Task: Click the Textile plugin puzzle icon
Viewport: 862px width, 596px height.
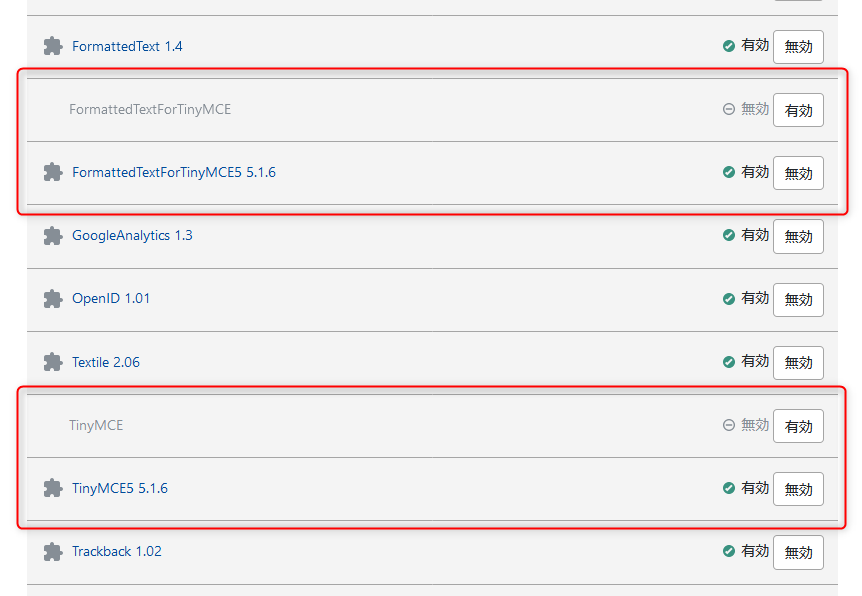Action: (x=53, y=362)
